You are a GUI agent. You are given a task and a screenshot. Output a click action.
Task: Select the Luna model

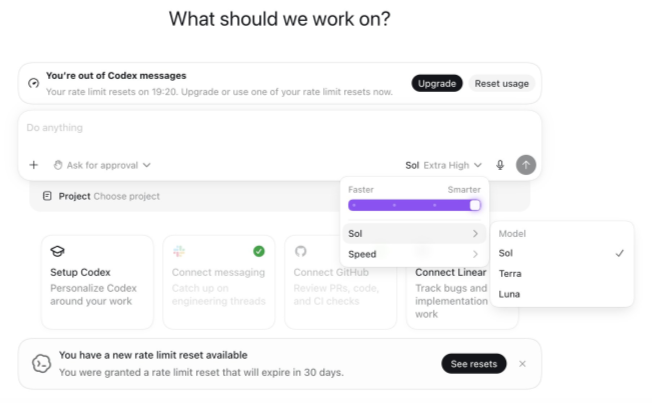pyautogui.click(x=562, y=294)
